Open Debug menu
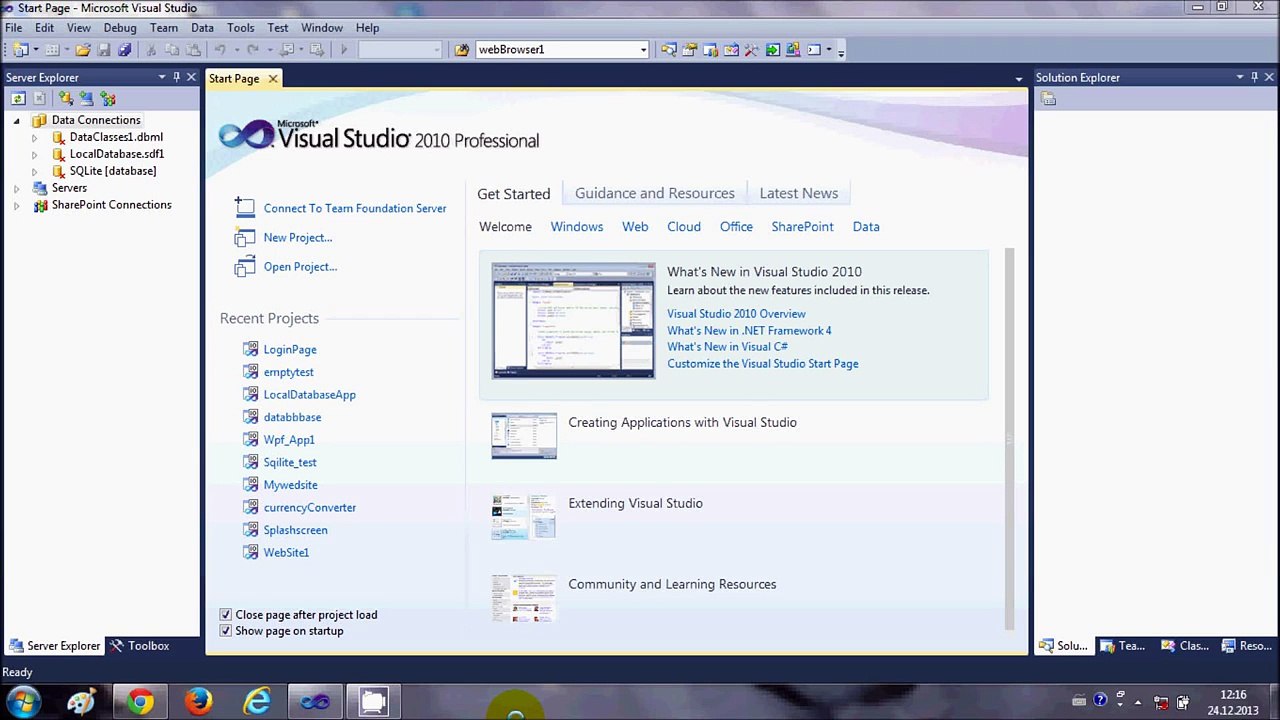Screen dimensions: 1280x720 (120, 28)
